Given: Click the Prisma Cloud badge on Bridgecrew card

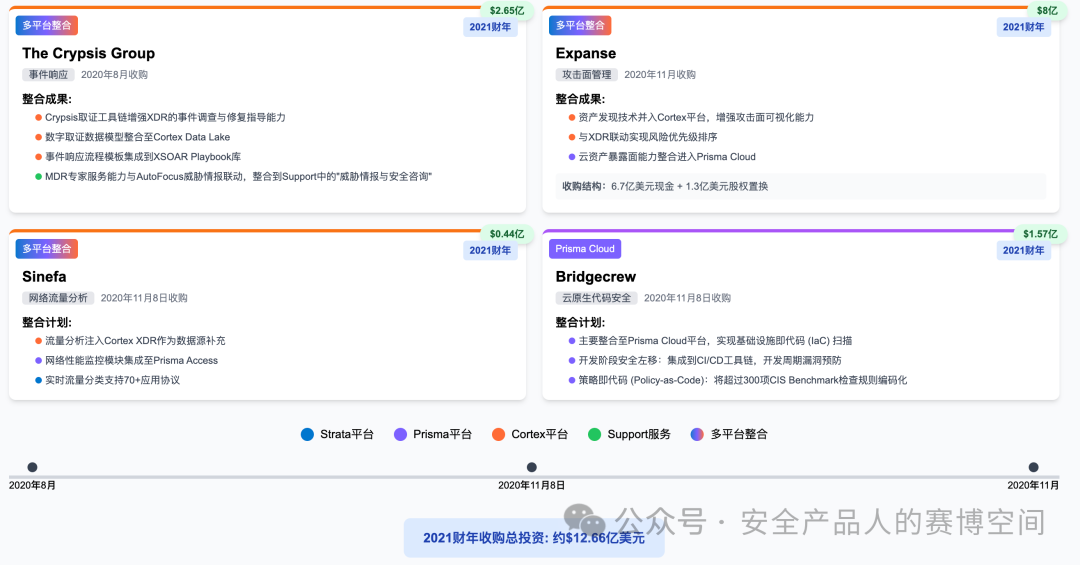Looking at the screenshot, I should coord(585,249).
